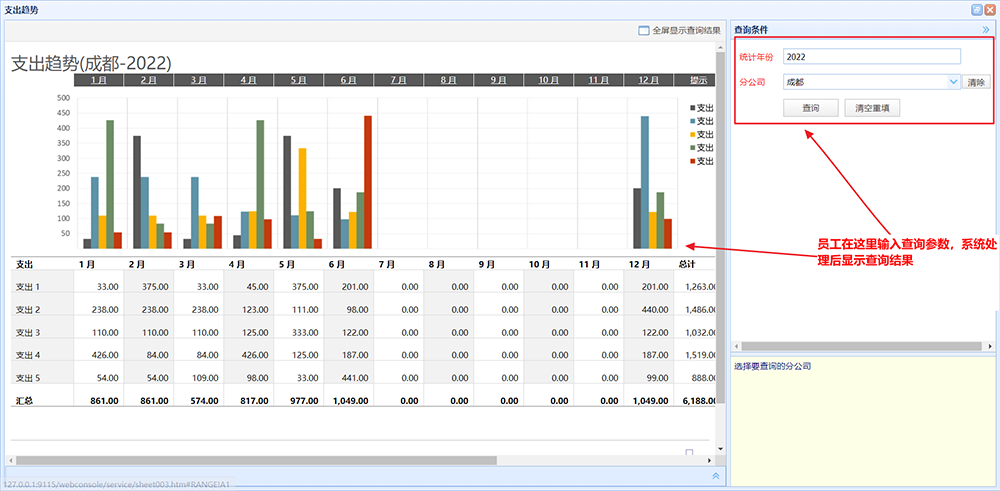Viewport: 1000px width, 491px height.
Task: Open the 6月 link in dark header bar
Action: coord(348,80)
